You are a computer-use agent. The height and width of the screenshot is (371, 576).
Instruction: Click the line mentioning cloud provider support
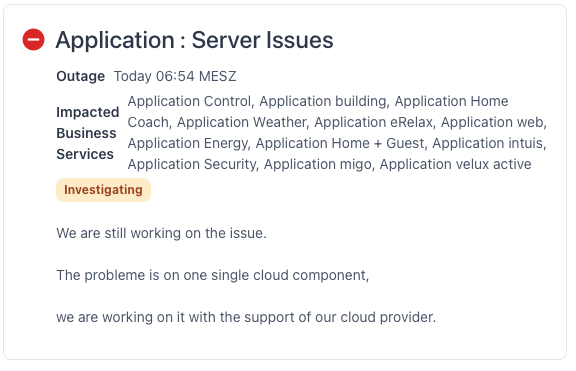[x=246, y=317]
